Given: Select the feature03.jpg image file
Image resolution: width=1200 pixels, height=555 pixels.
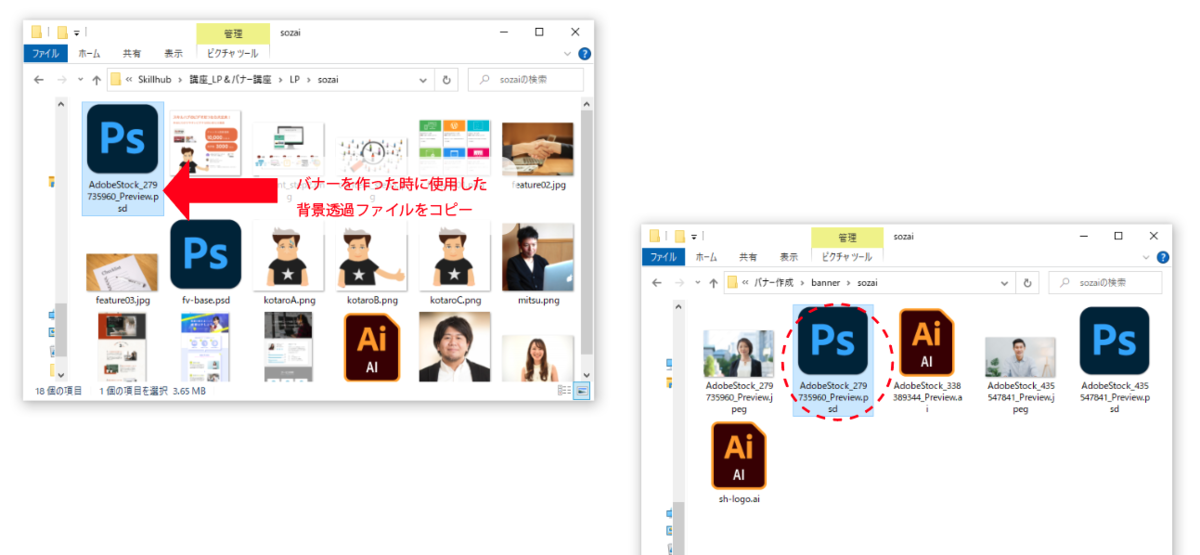Looking at the screenshot, I should [122, 278].
